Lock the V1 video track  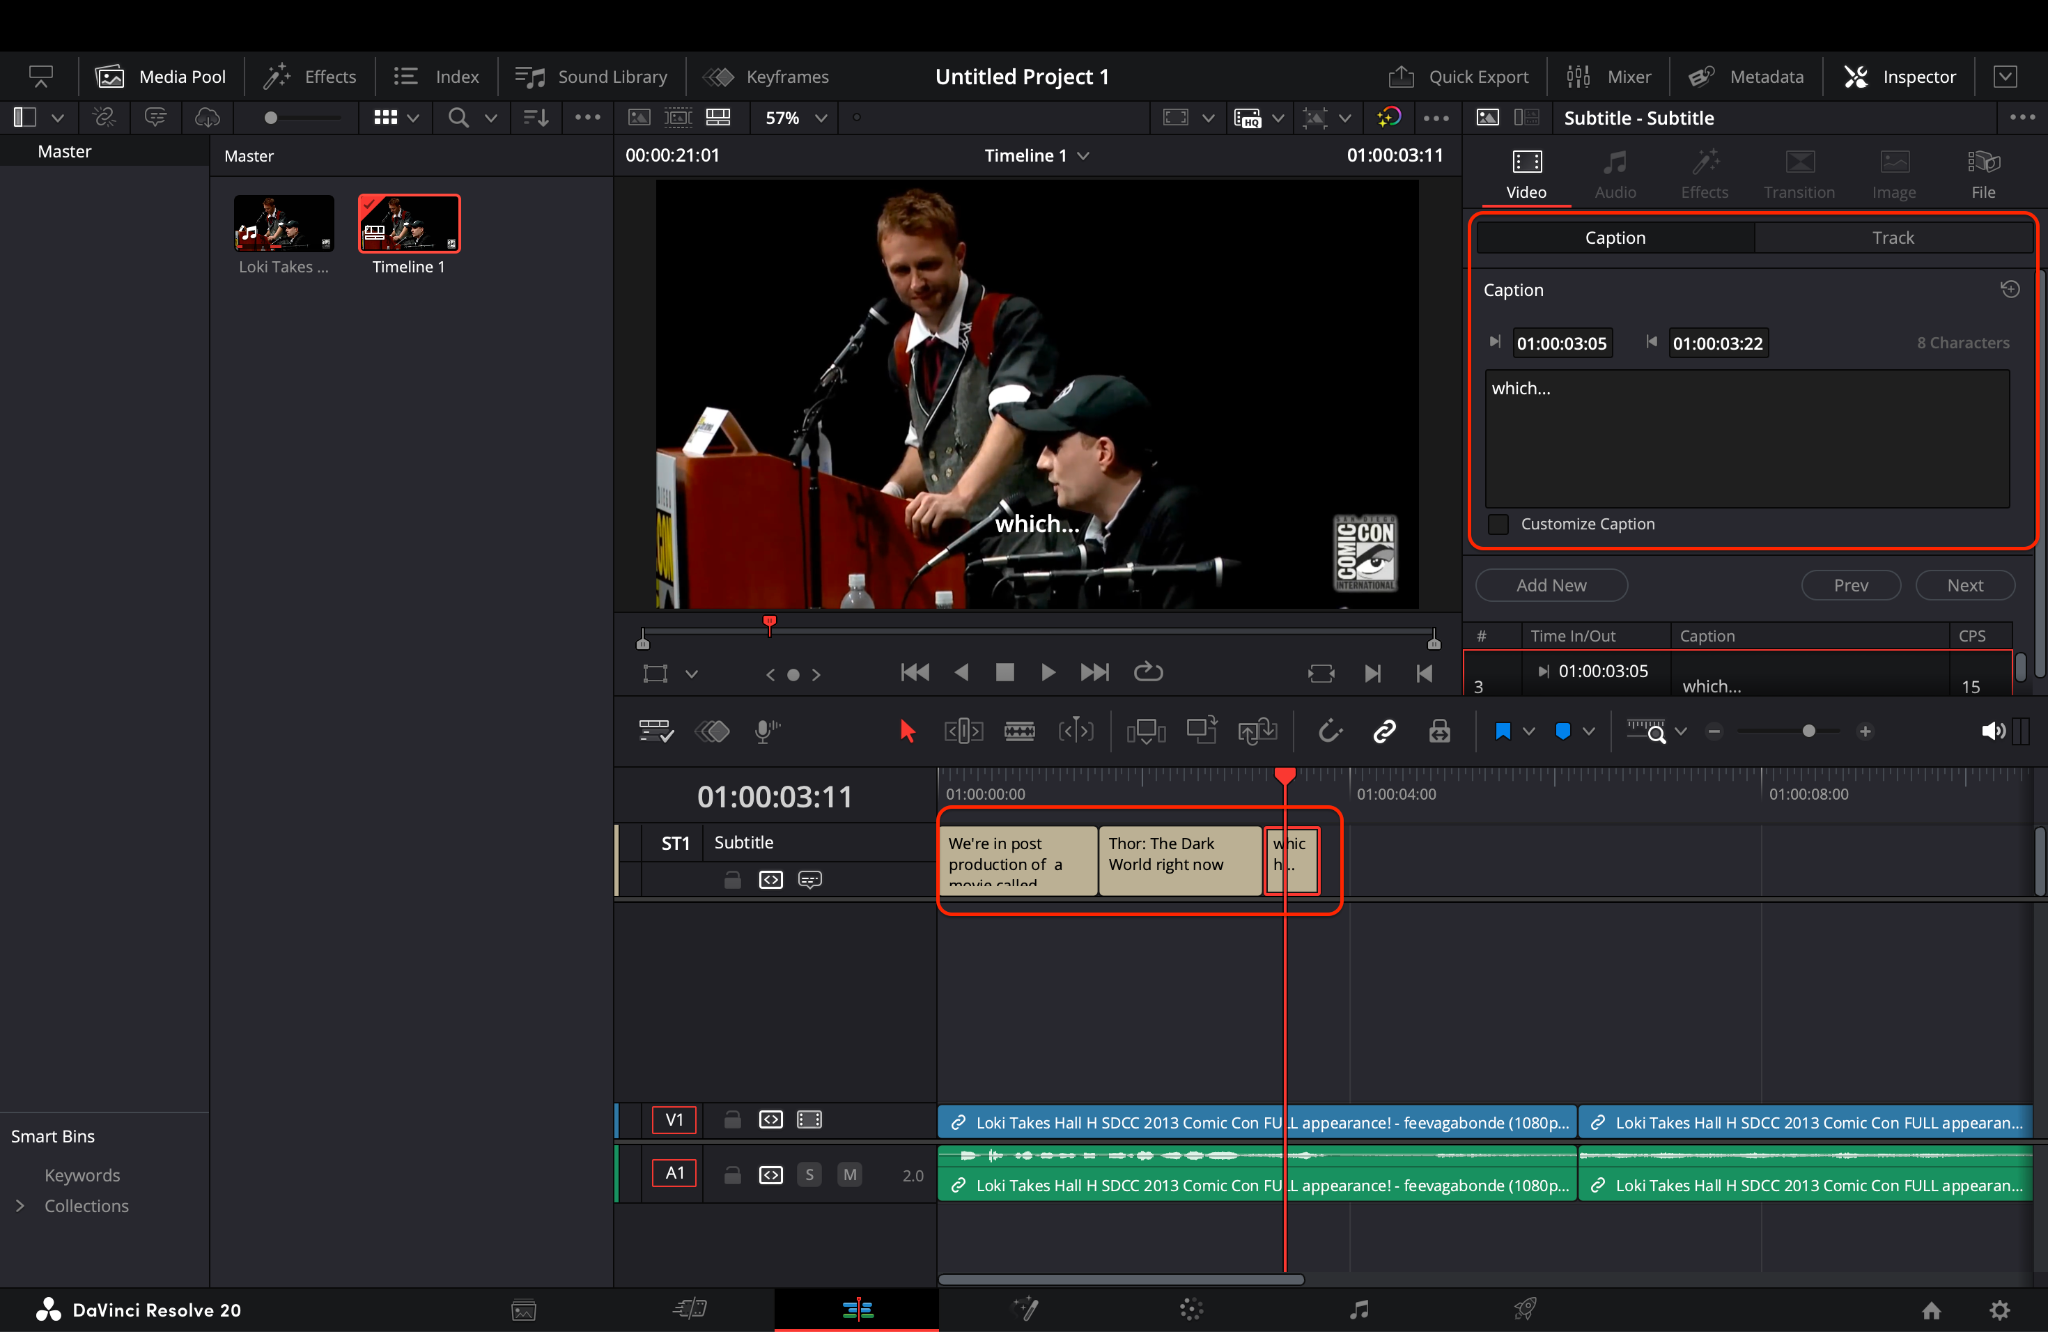point(732,1119)
